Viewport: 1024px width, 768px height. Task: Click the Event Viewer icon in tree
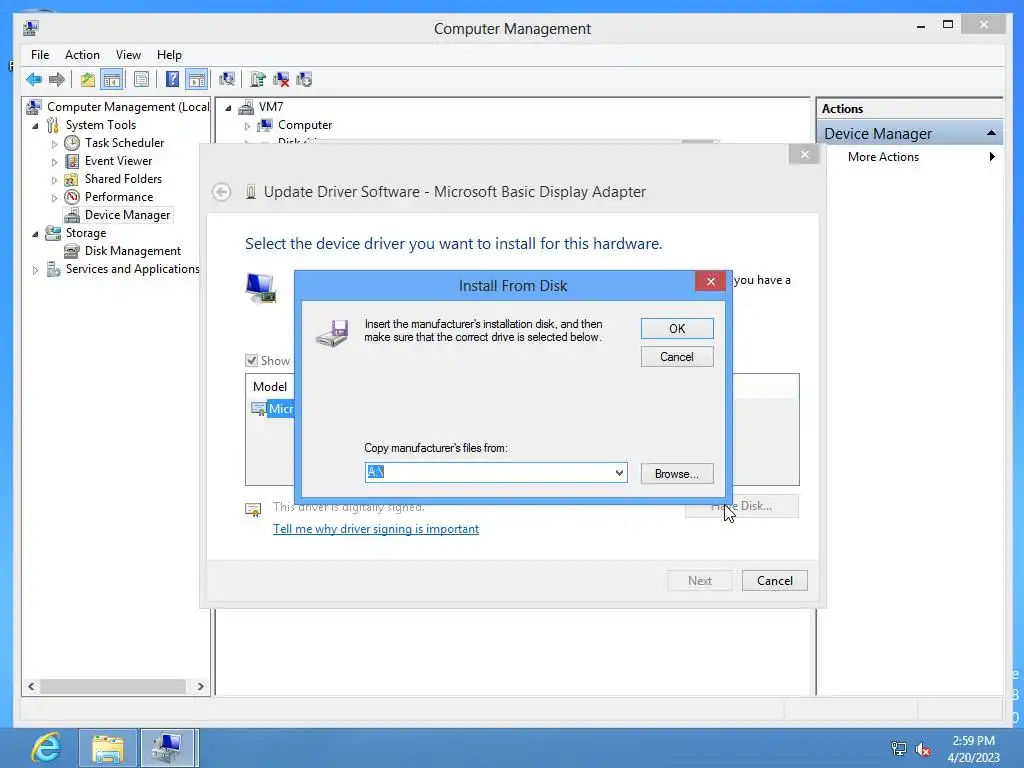tap(72, 161)
